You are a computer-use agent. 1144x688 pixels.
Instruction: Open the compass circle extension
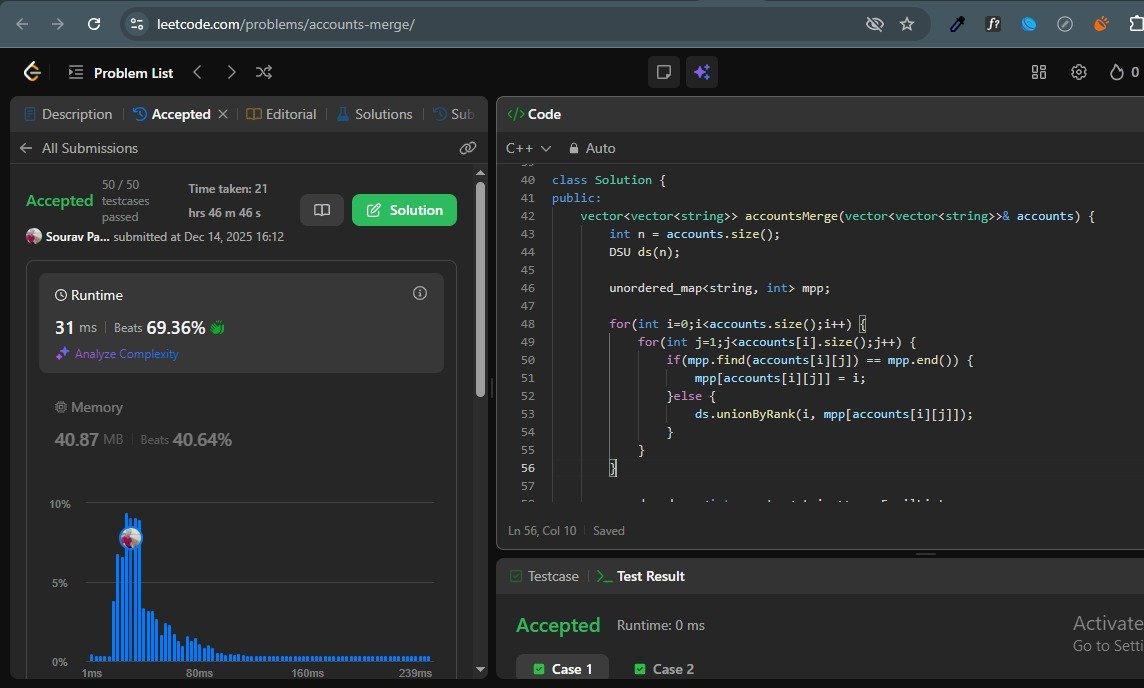[x=1064, y=24]
